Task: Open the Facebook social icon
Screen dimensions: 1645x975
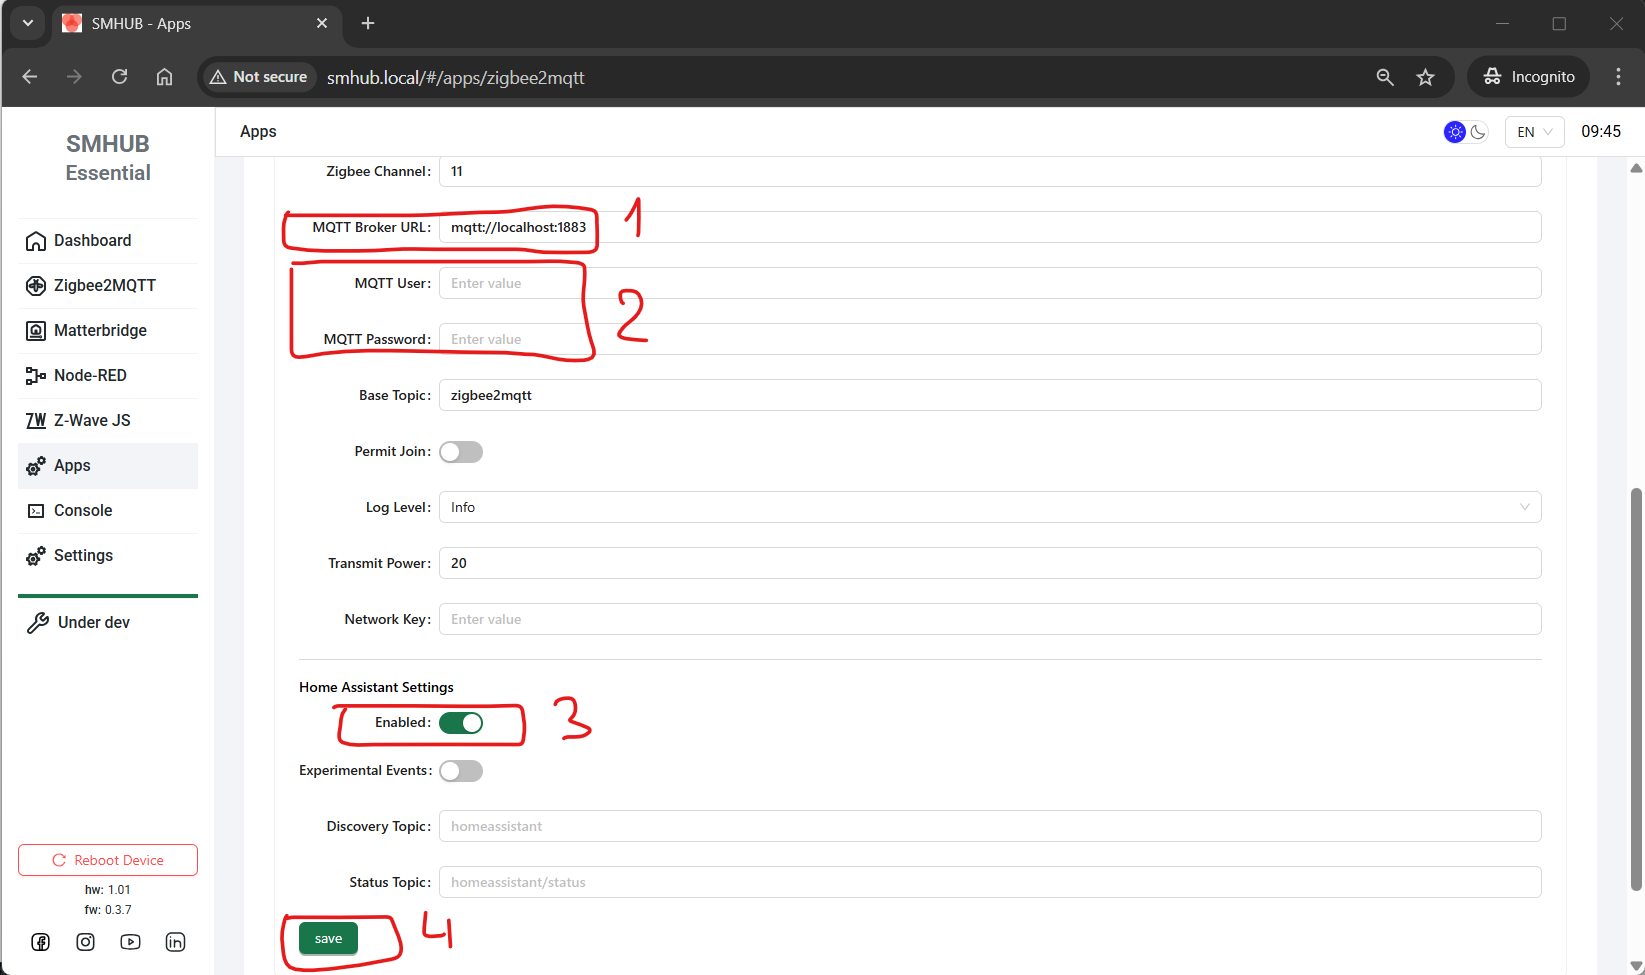Action: 41,942
